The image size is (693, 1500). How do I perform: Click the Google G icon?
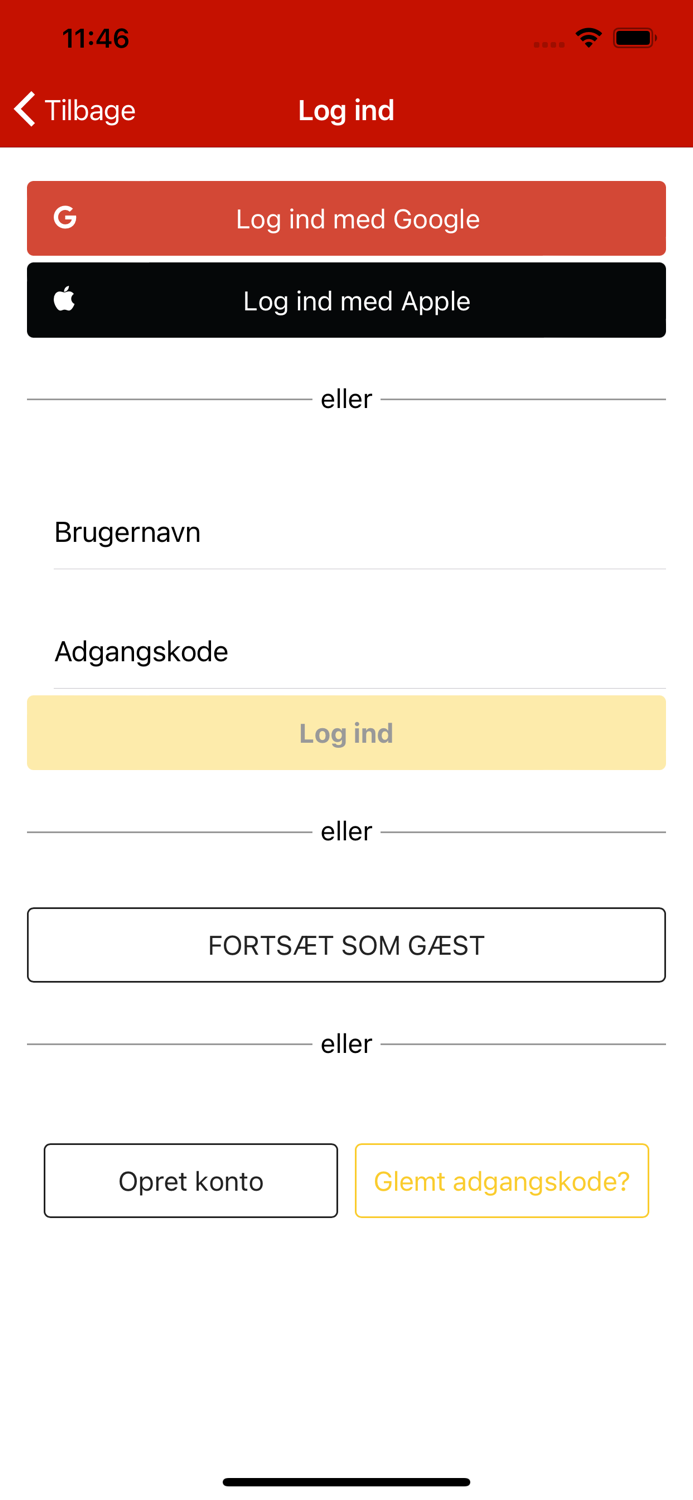click(x=64, y=217)
